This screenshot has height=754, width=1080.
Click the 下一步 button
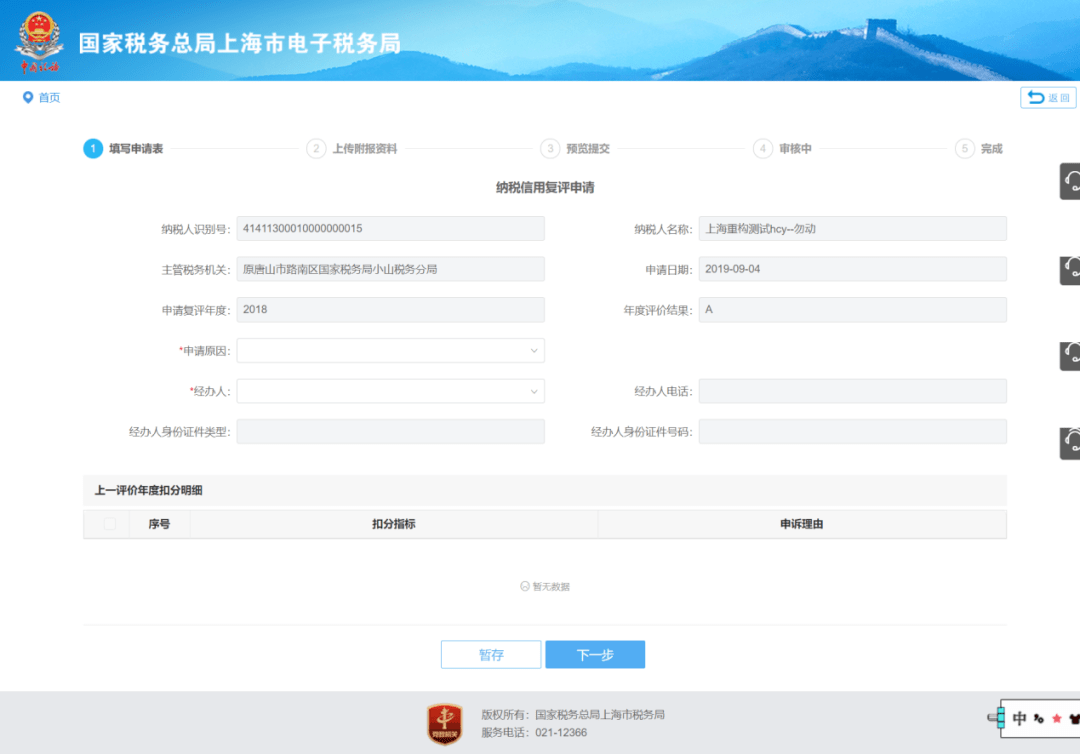point(595,654)
